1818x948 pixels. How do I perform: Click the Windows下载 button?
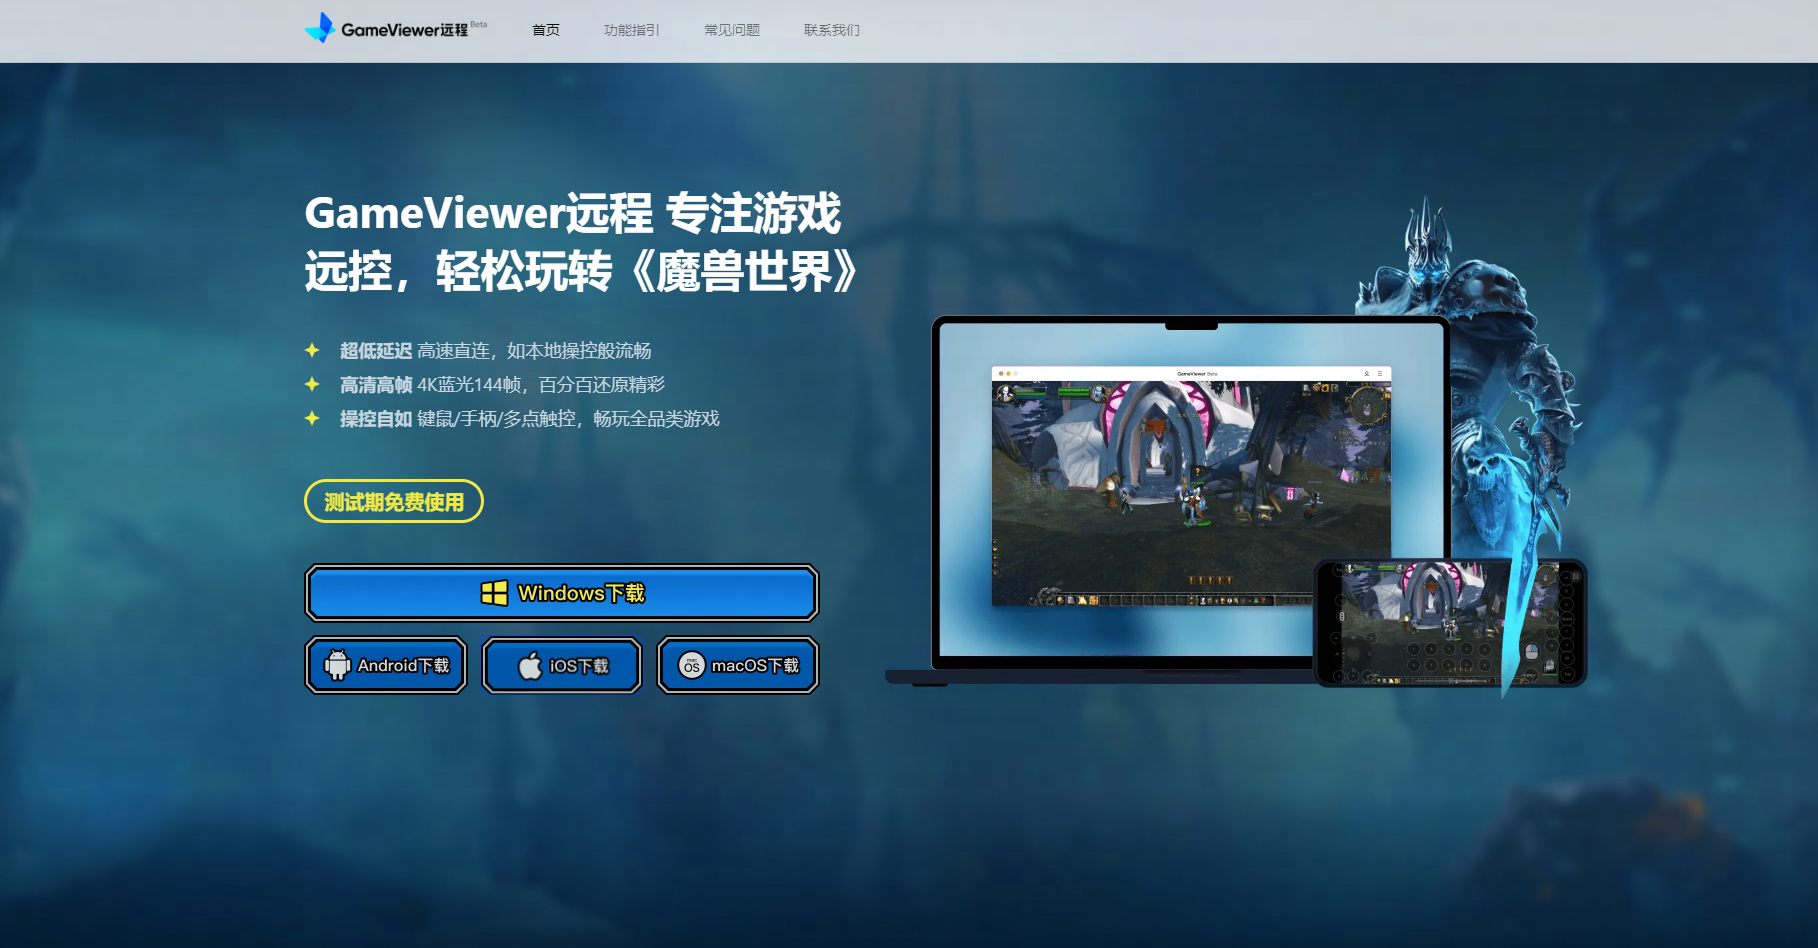click(562, 593)
